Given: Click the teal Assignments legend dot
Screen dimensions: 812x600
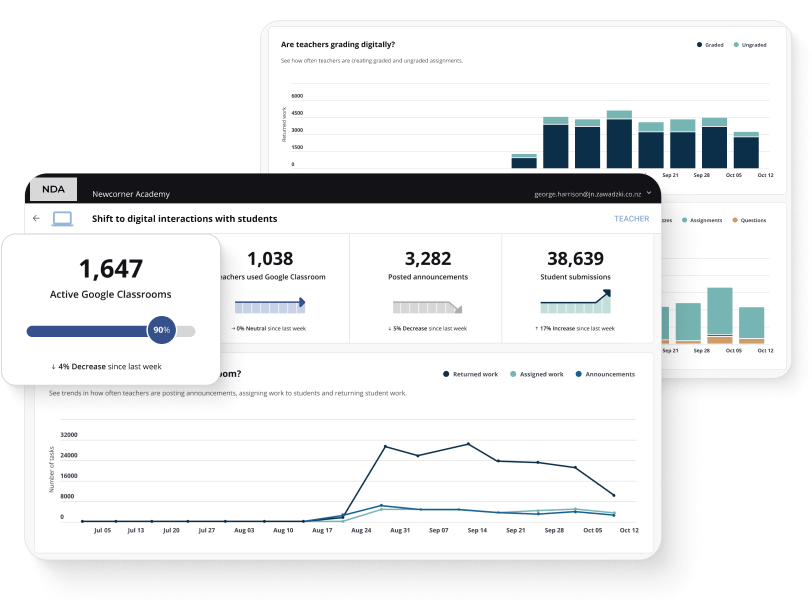Looking at the screenshot, I should click(x=684, y=220).
